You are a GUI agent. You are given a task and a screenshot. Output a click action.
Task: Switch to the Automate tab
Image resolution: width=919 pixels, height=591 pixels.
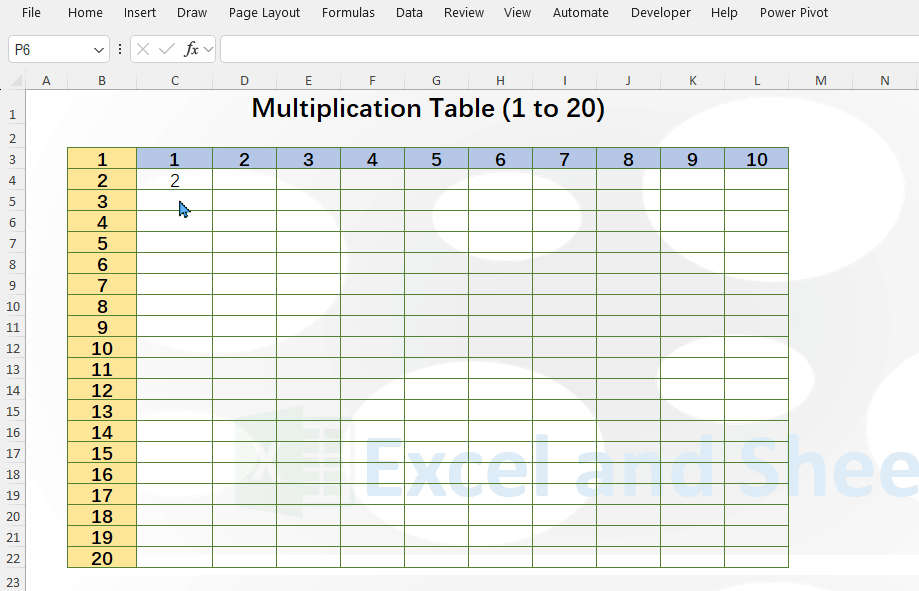tap(580, 13)
